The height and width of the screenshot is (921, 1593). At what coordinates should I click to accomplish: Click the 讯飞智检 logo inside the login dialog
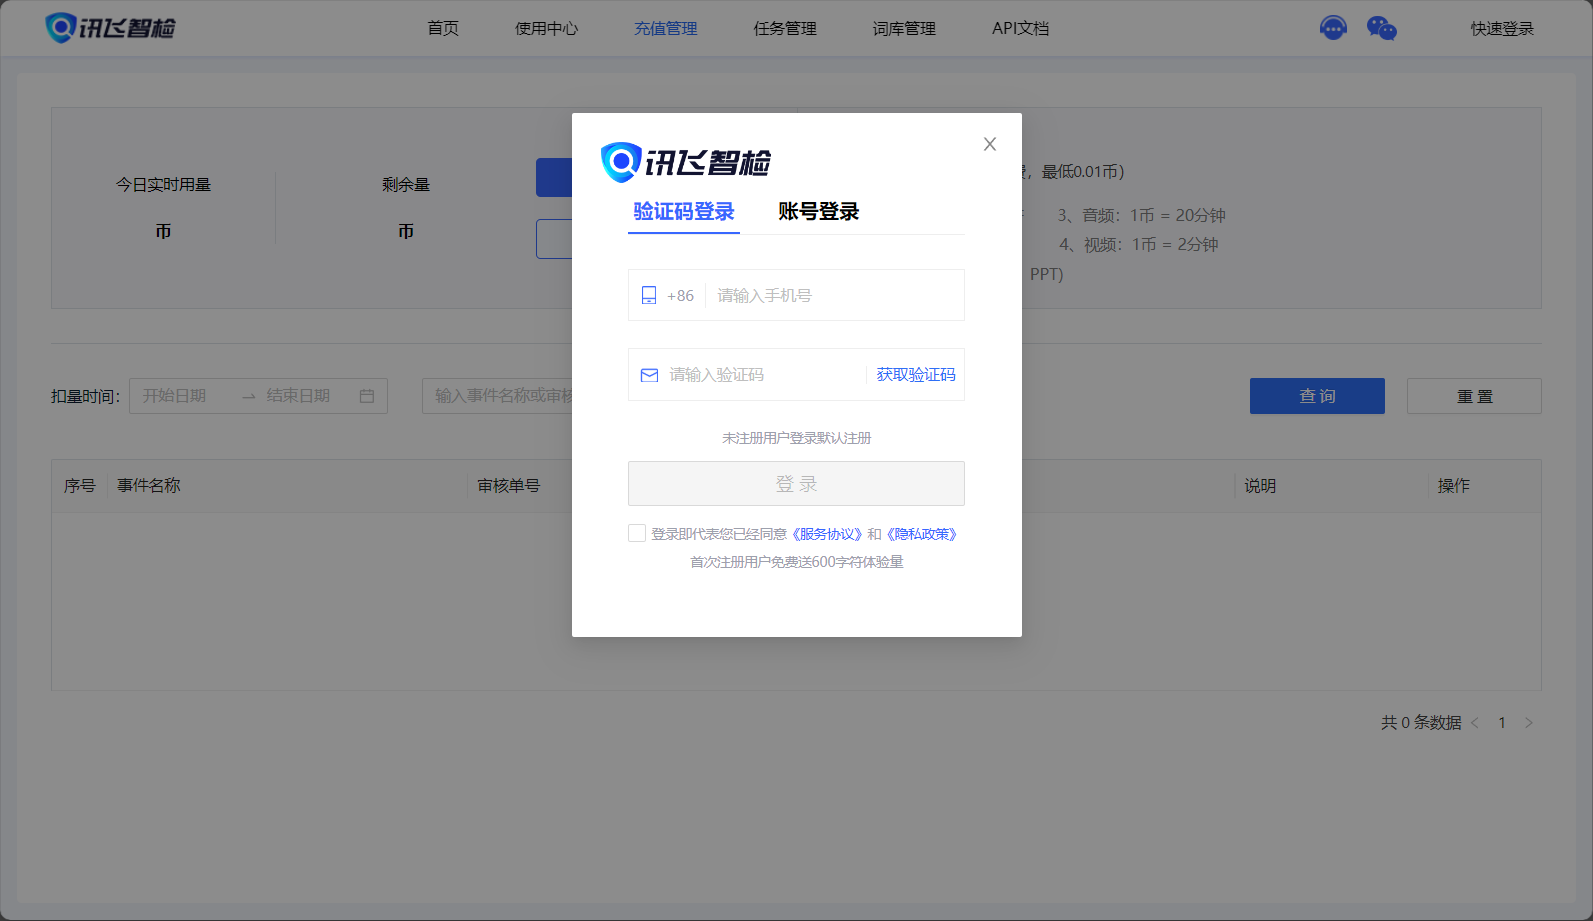[685, 162]
